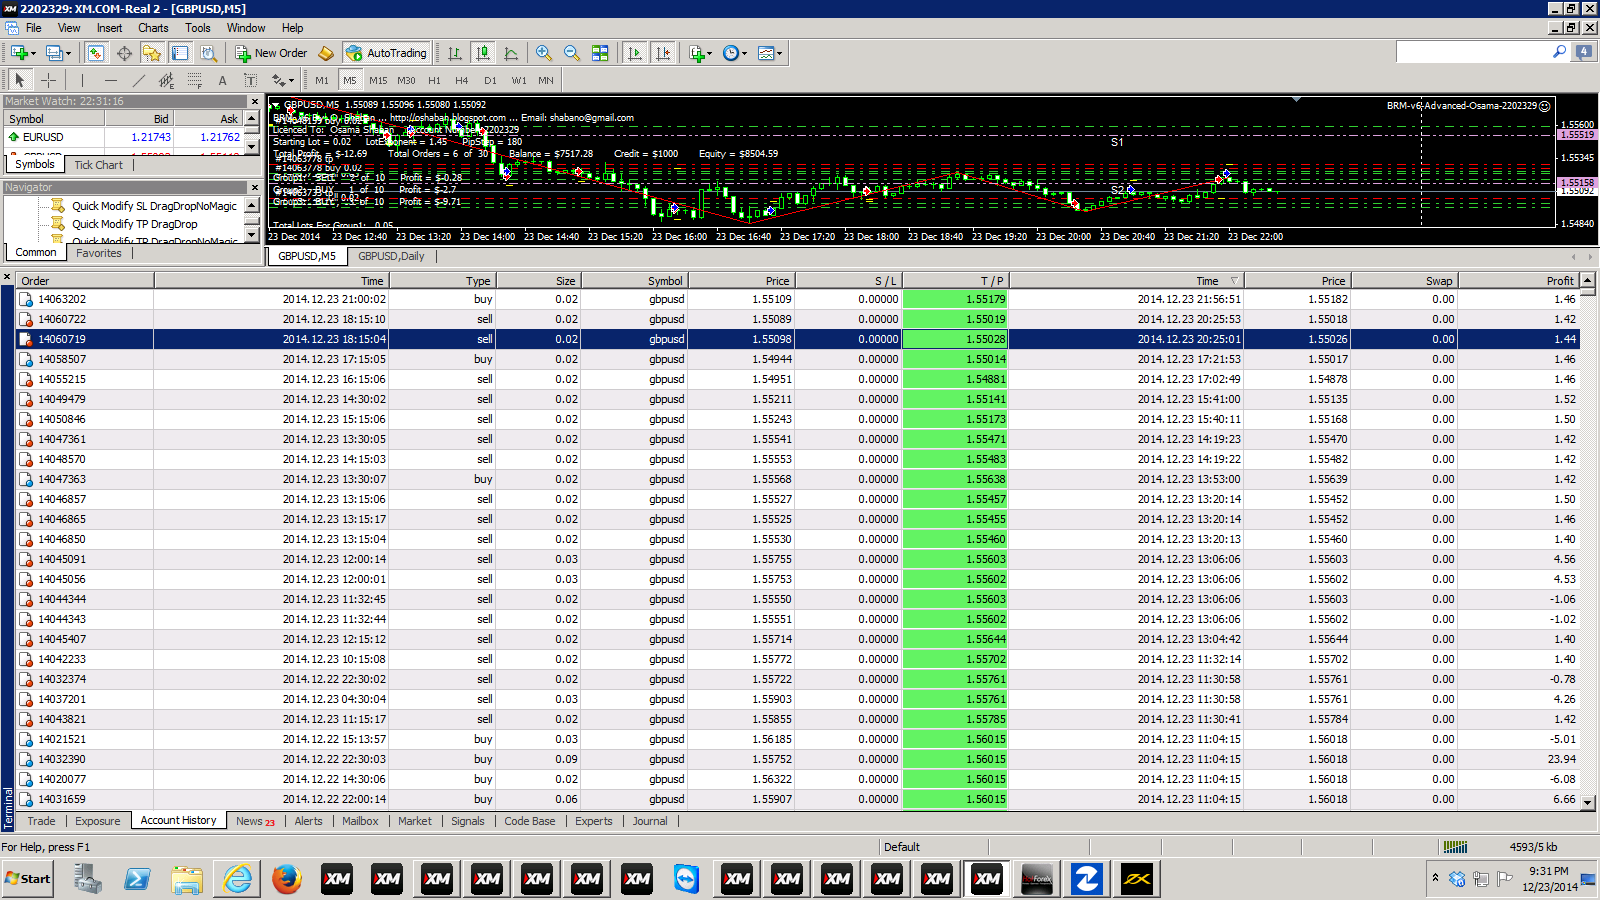
Task: Expand the Templates dropdown
Action: point(780,54)
